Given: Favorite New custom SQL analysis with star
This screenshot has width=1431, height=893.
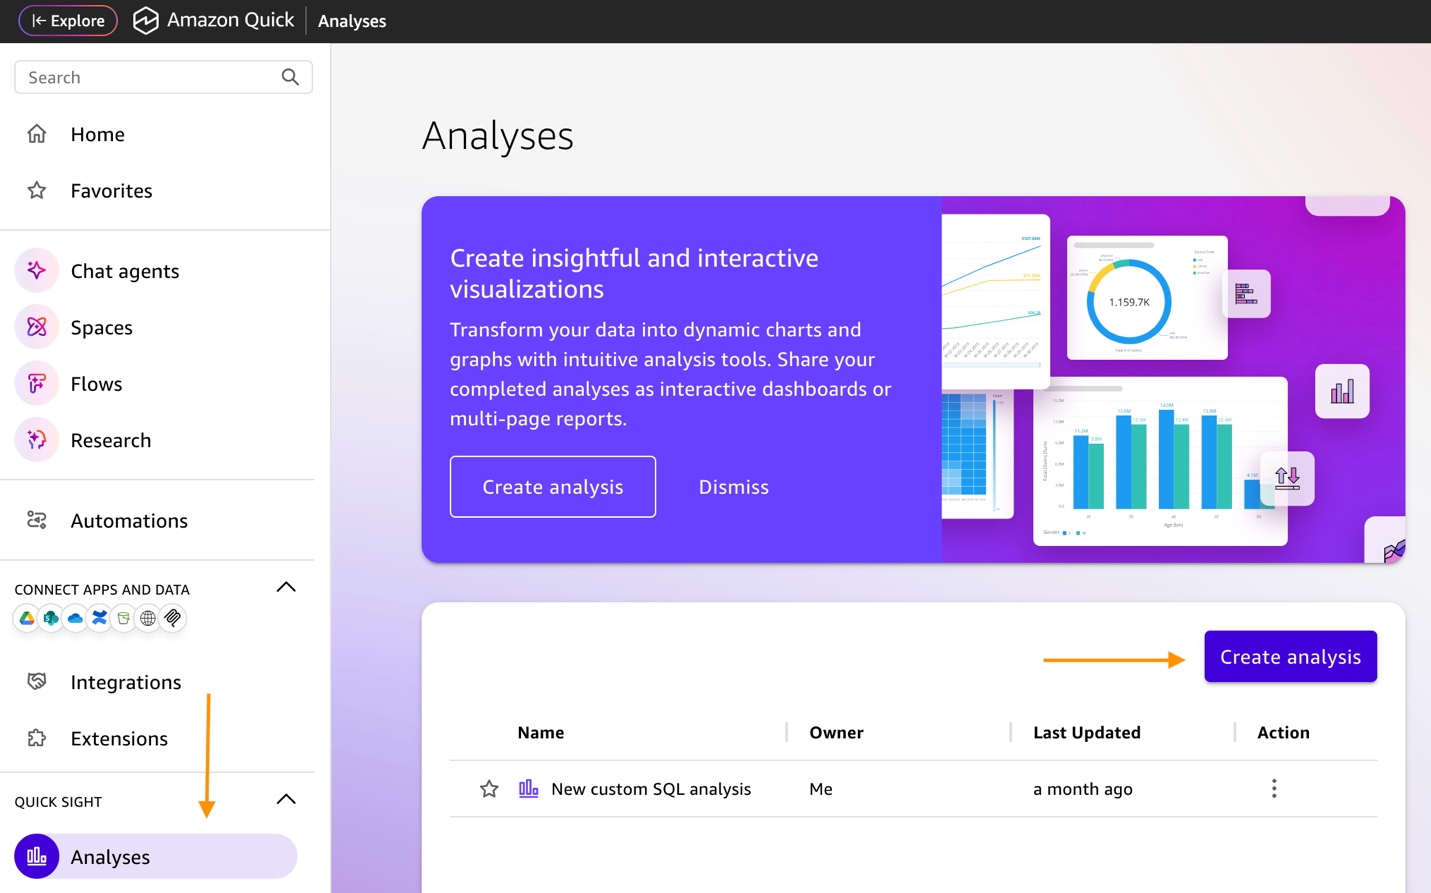Looking at the screenshot, I should click(x=489, y=789).
